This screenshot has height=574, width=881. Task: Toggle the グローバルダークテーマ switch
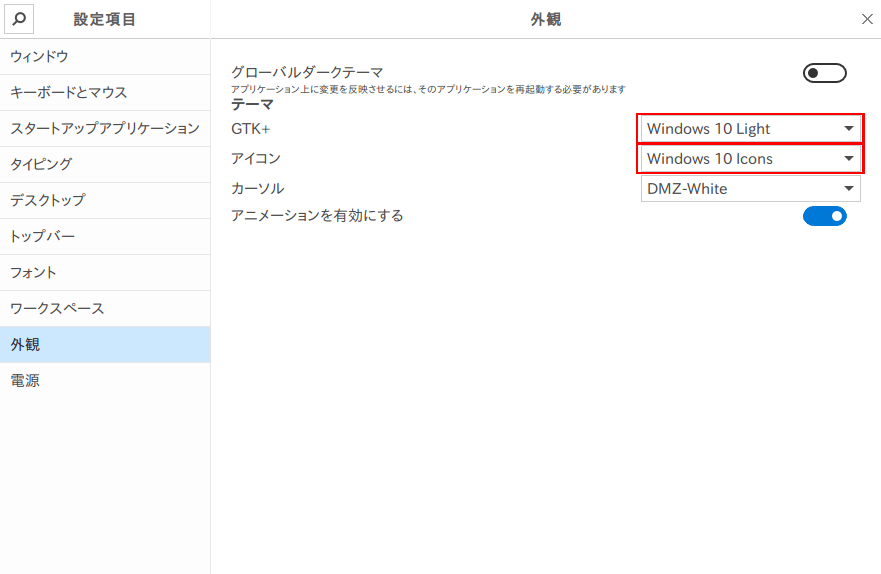[x=824, y=73]
